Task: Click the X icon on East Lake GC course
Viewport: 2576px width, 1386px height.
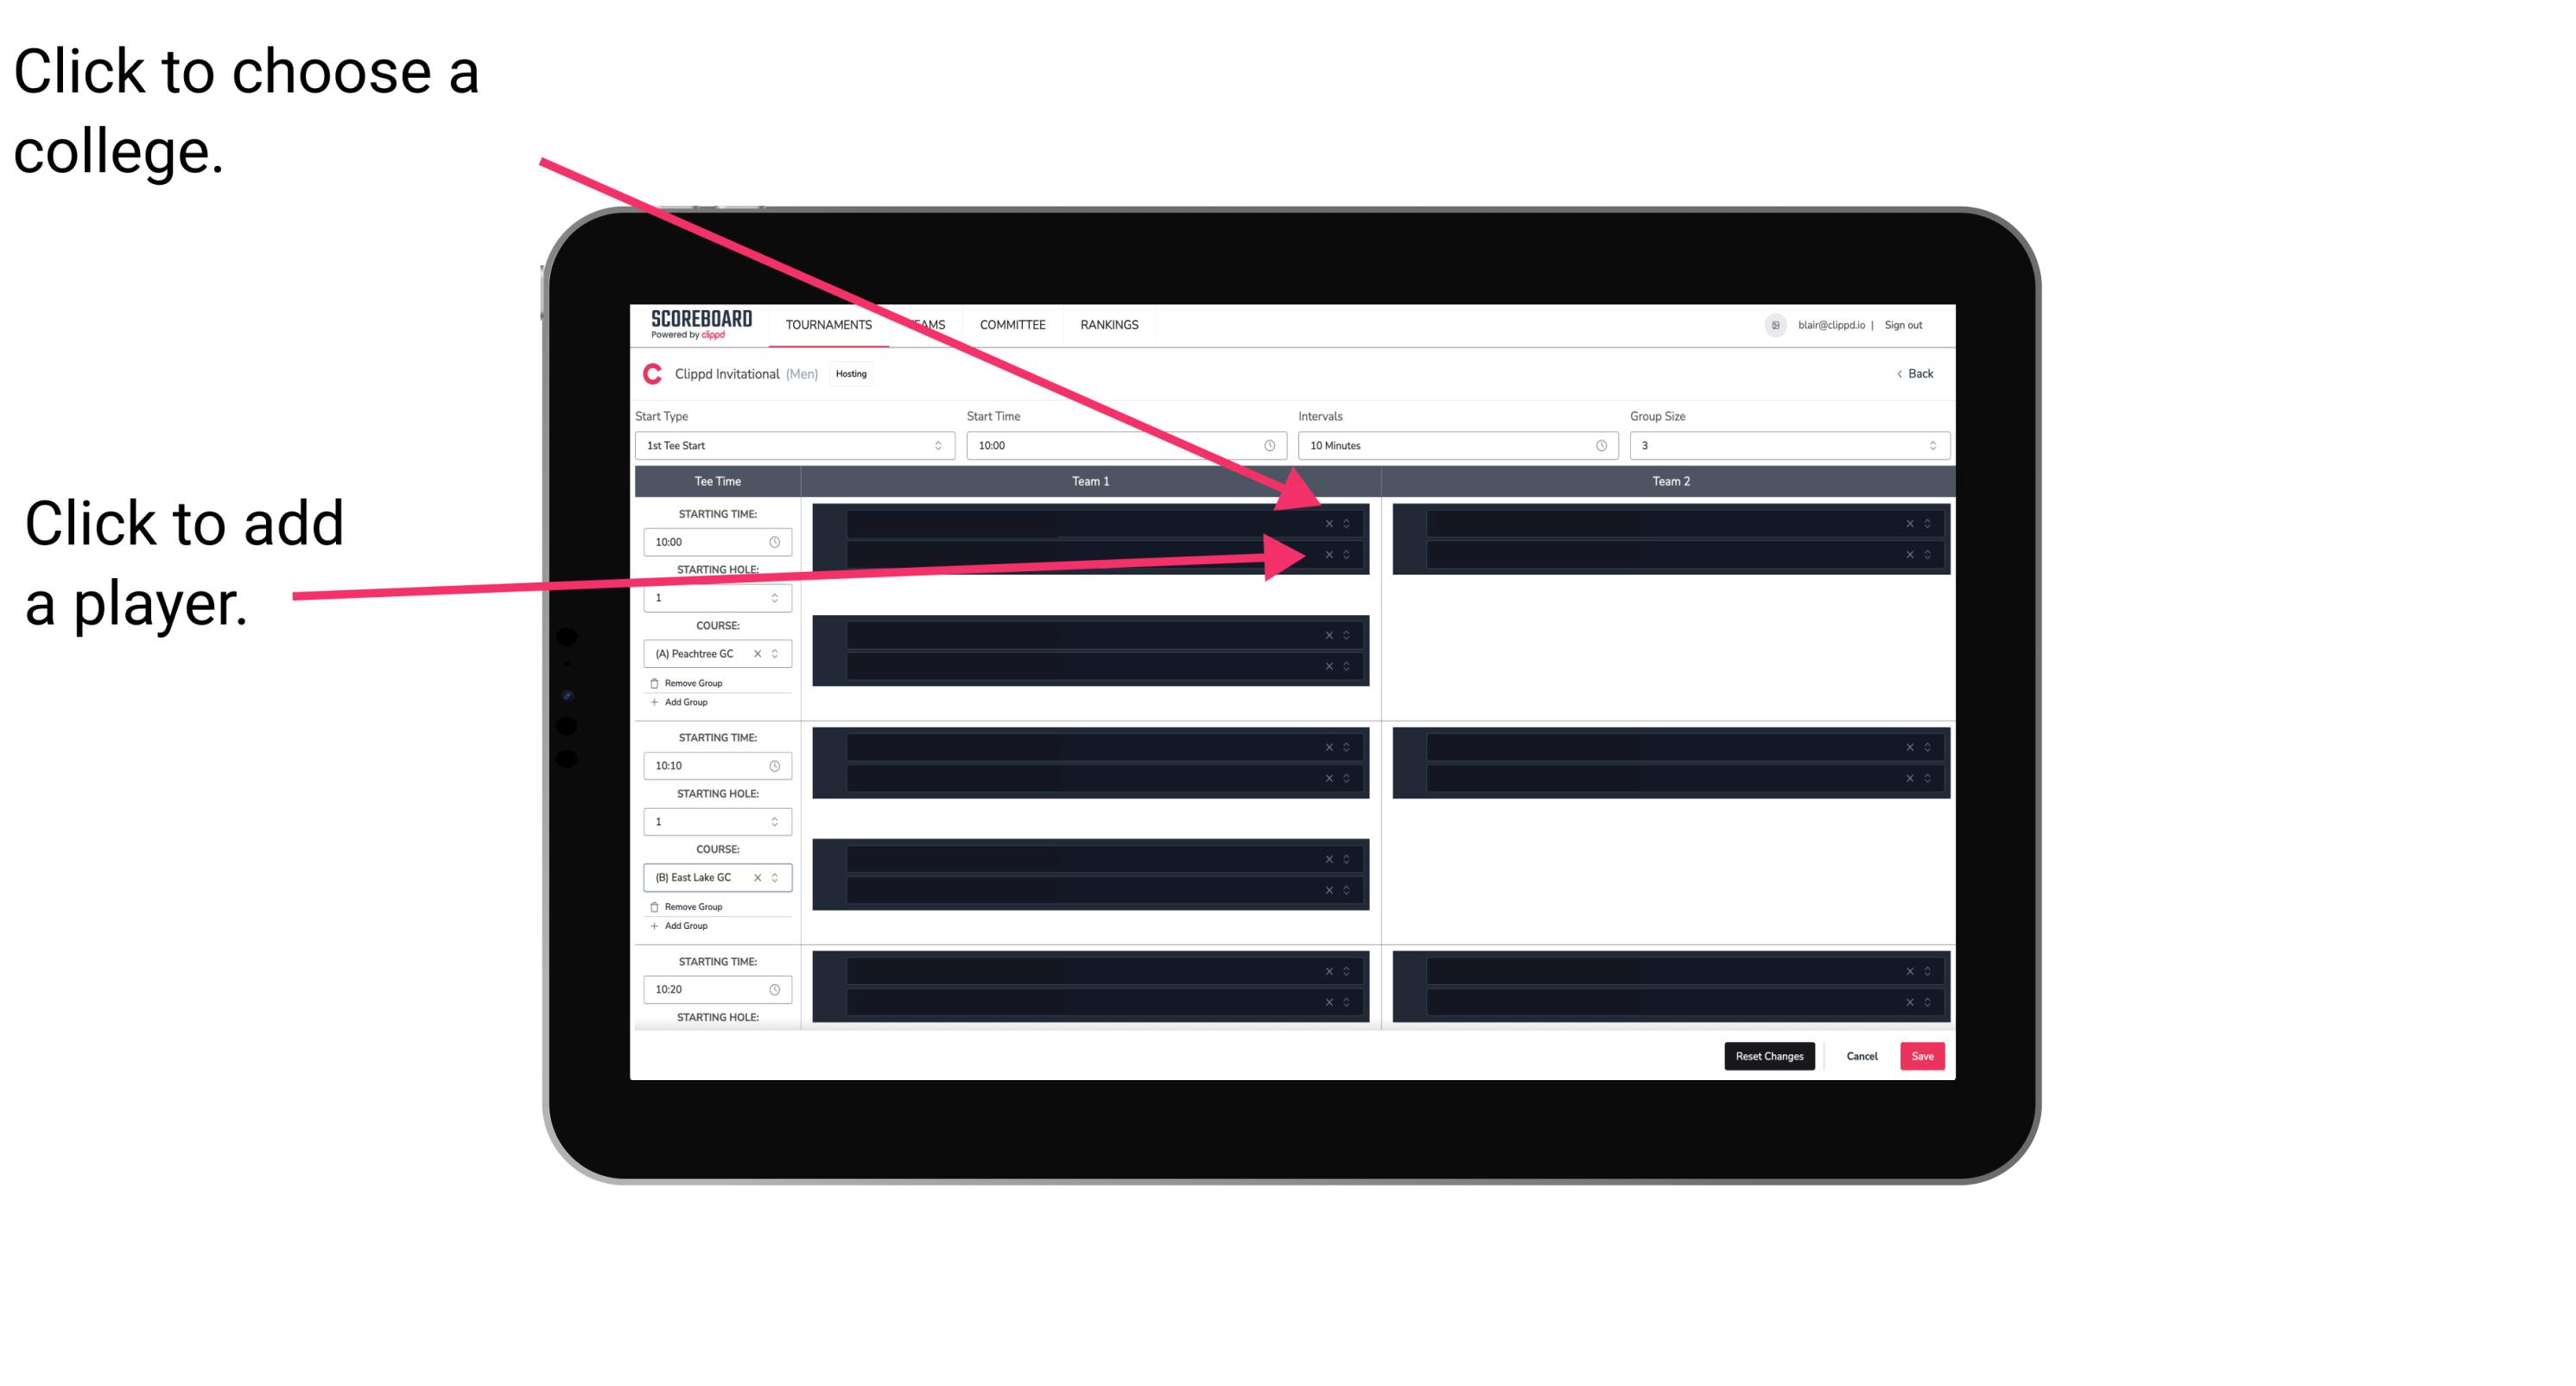Action: pos(765,879)
